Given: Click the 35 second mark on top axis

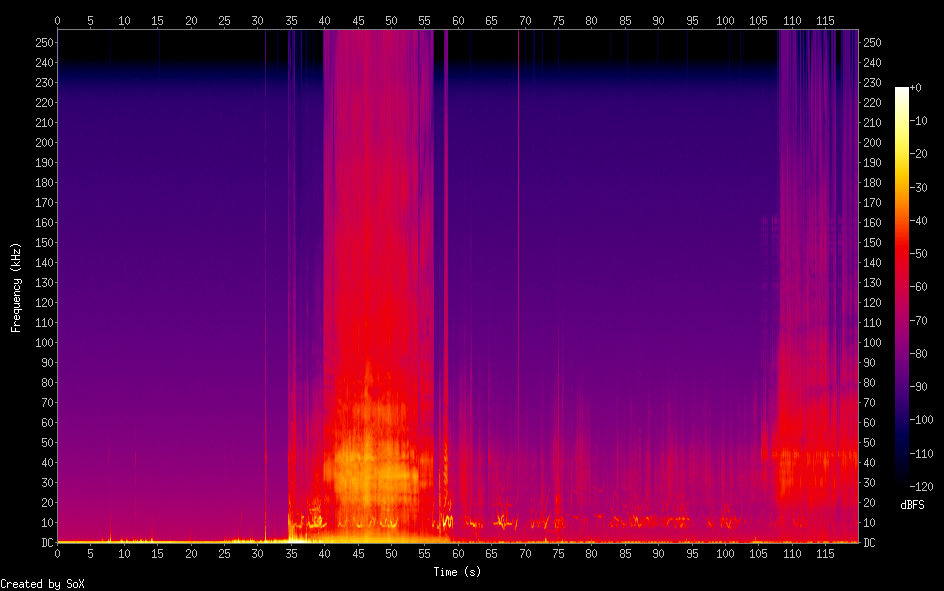Looking at the screenshot, I should (291, 19).
